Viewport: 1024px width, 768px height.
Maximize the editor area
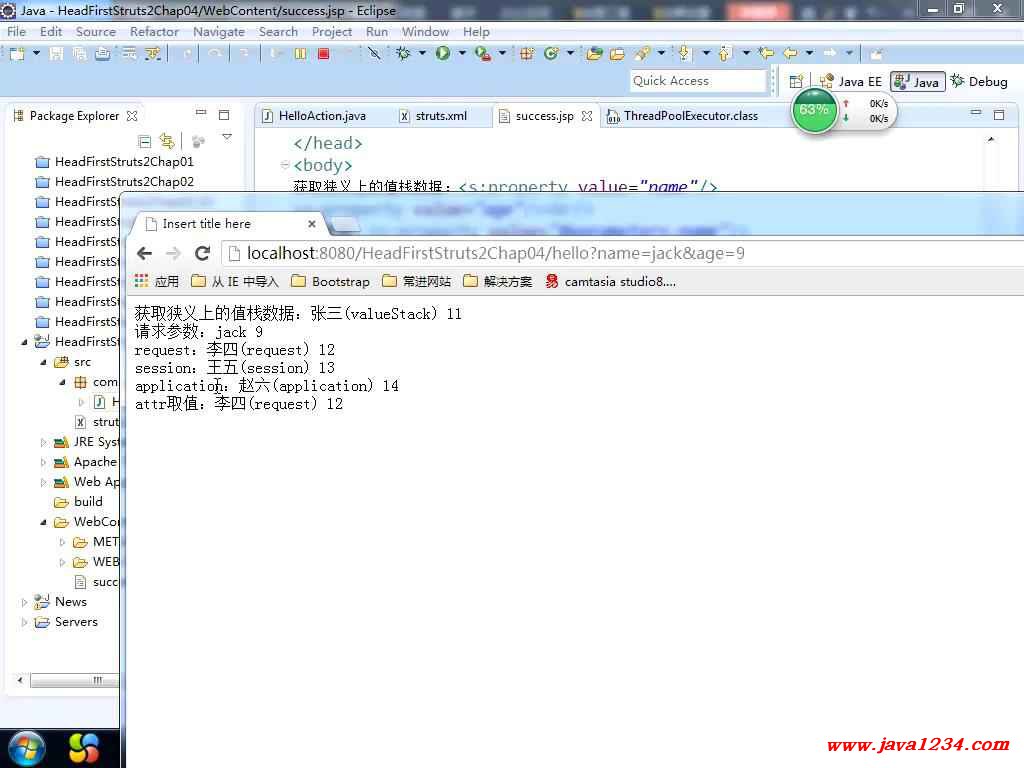point(999,114)
